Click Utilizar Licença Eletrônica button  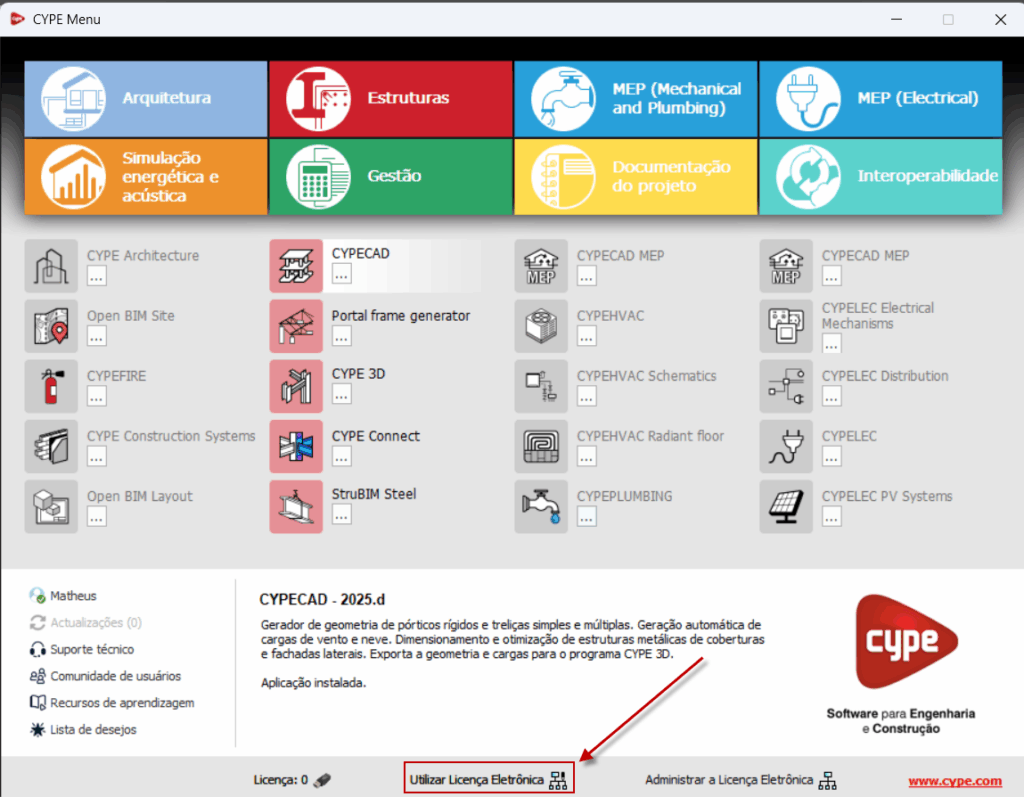pos(488,779)
